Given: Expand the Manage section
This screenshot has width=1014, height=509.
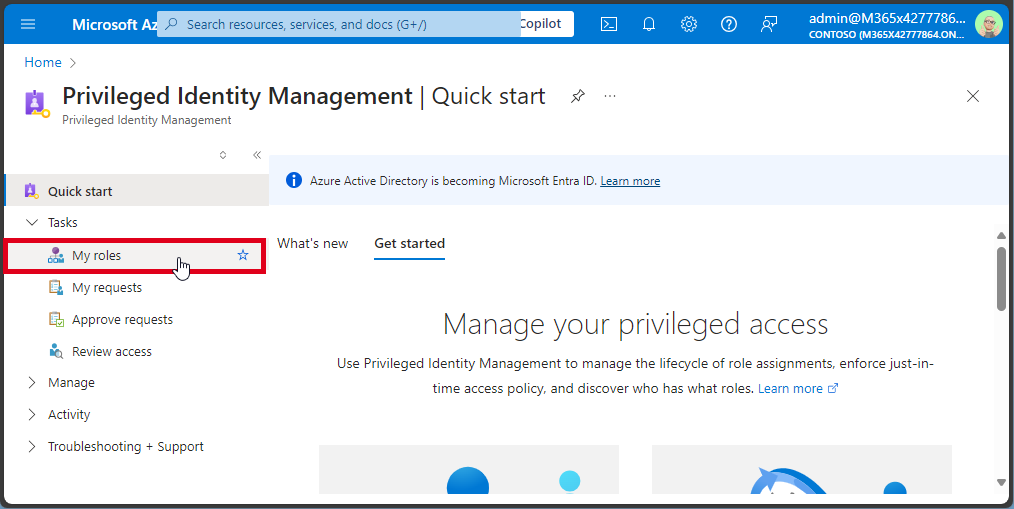Looking at the screenshot, I should (x=32, y=383).
